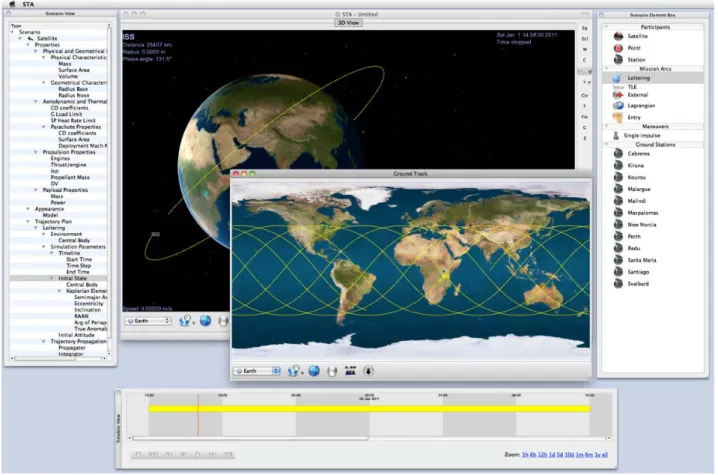Viewport: 718px width, 475px height.
Task: Select the Satellite participant icon
Action: [x=618, y=36]
